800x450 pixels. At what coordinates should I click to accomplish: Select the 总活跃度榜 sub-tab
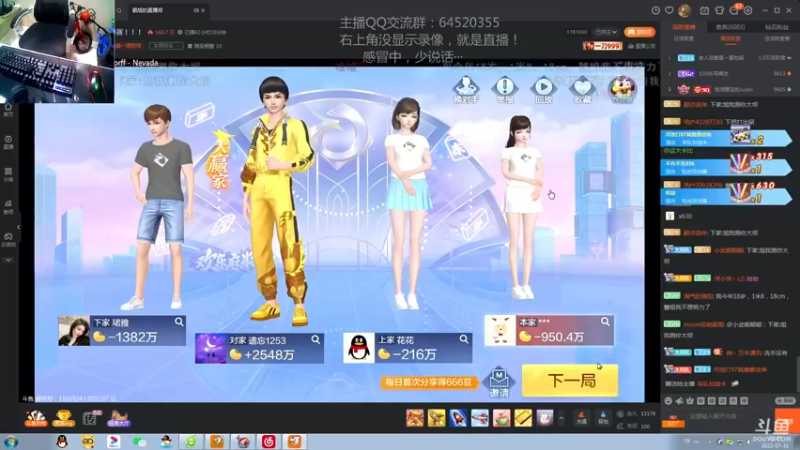(x=777, y=39)
